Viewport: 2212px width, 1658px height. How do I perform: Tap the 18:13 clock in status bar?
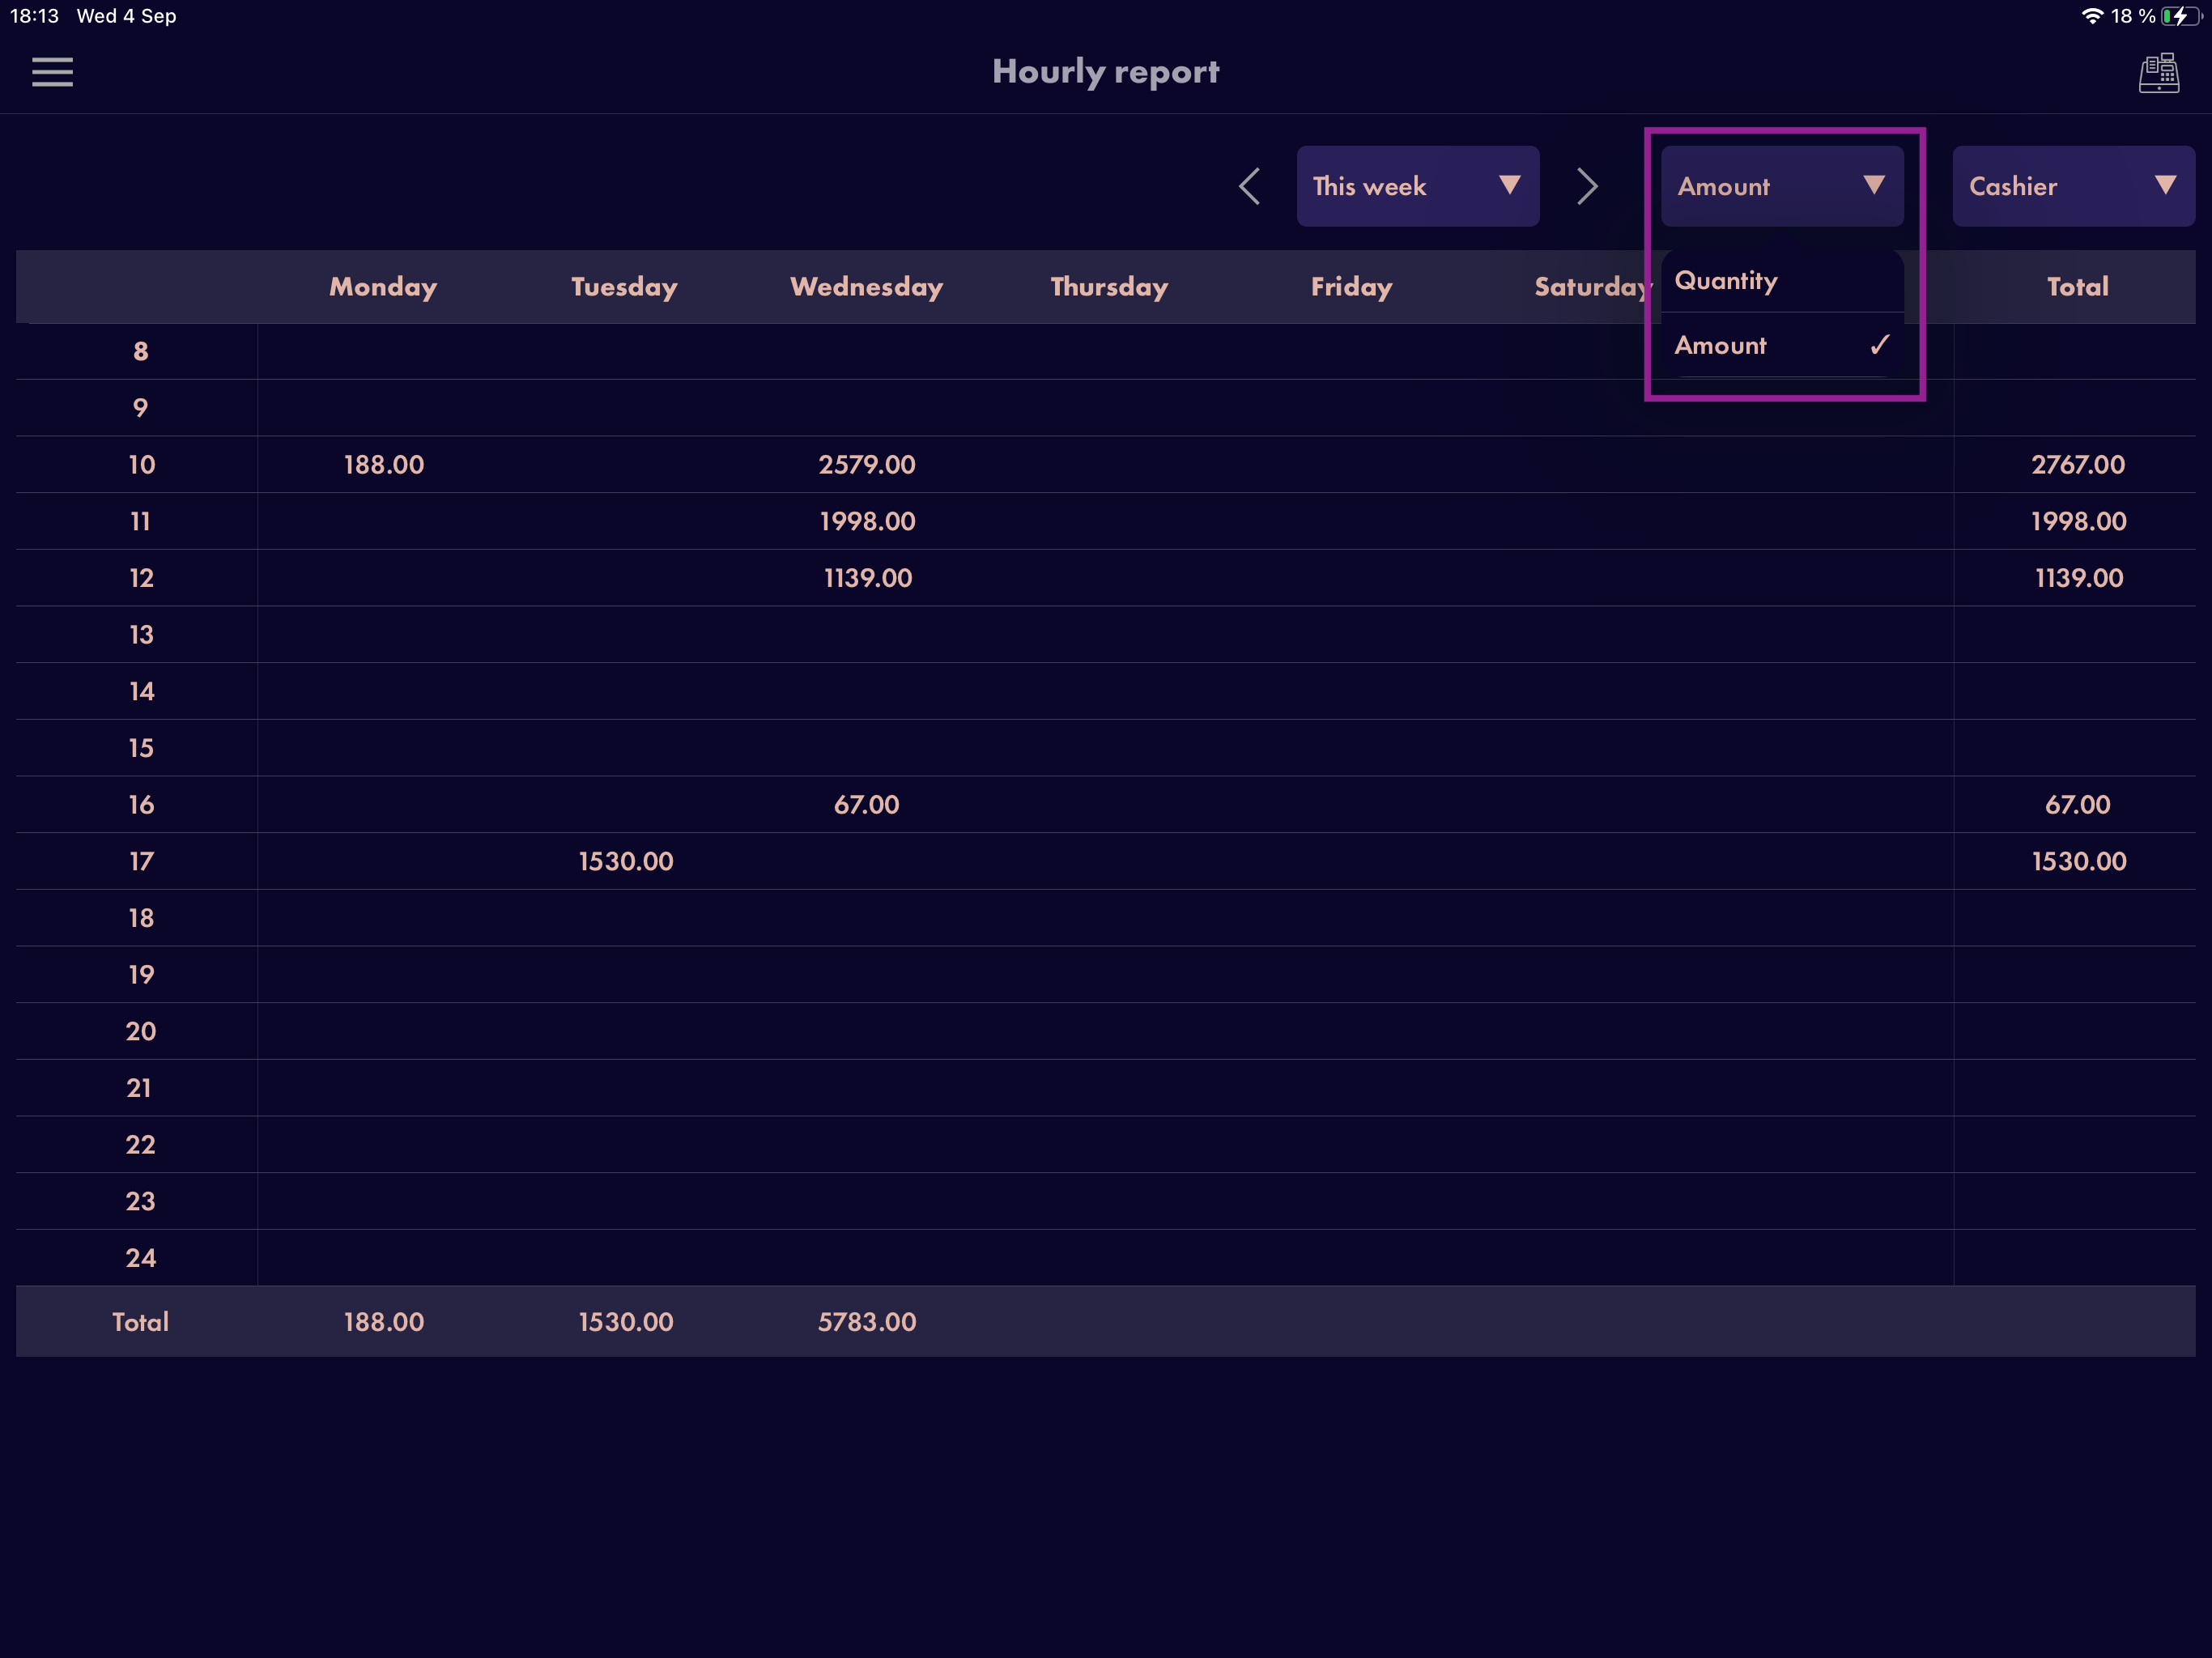[x=35, y=16]
